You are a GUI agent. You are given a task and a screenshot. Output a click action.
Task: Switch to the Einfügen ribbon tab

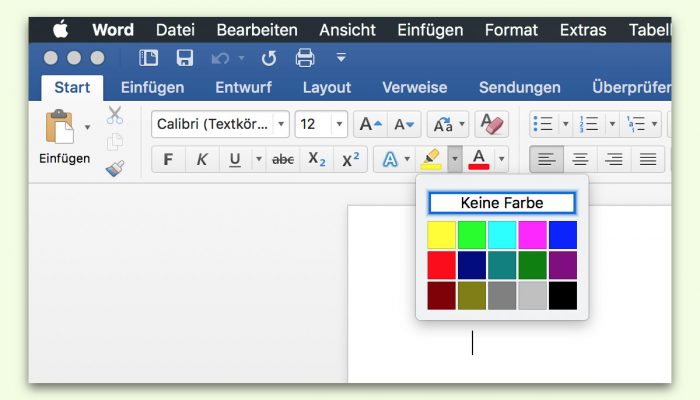tap(152, 88)
